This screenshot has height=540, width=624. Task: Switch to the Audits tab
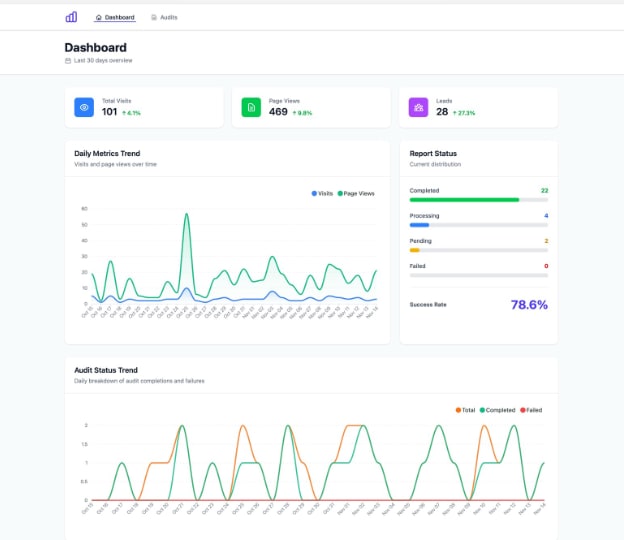click(x=168, y=18)
